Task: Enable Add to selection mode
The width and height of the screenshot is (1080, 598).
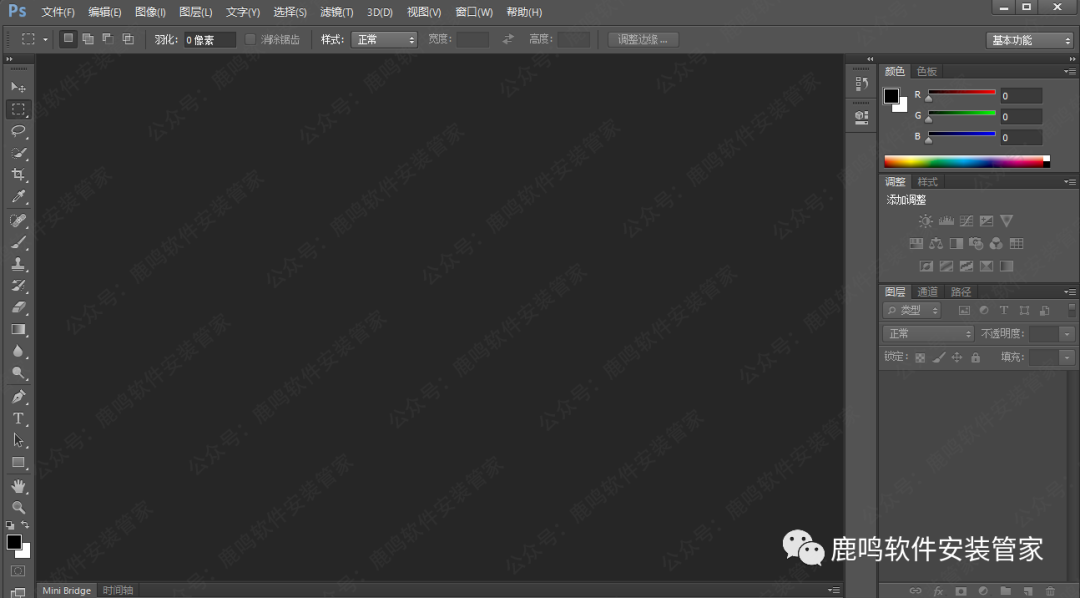Action: point(88,40)
